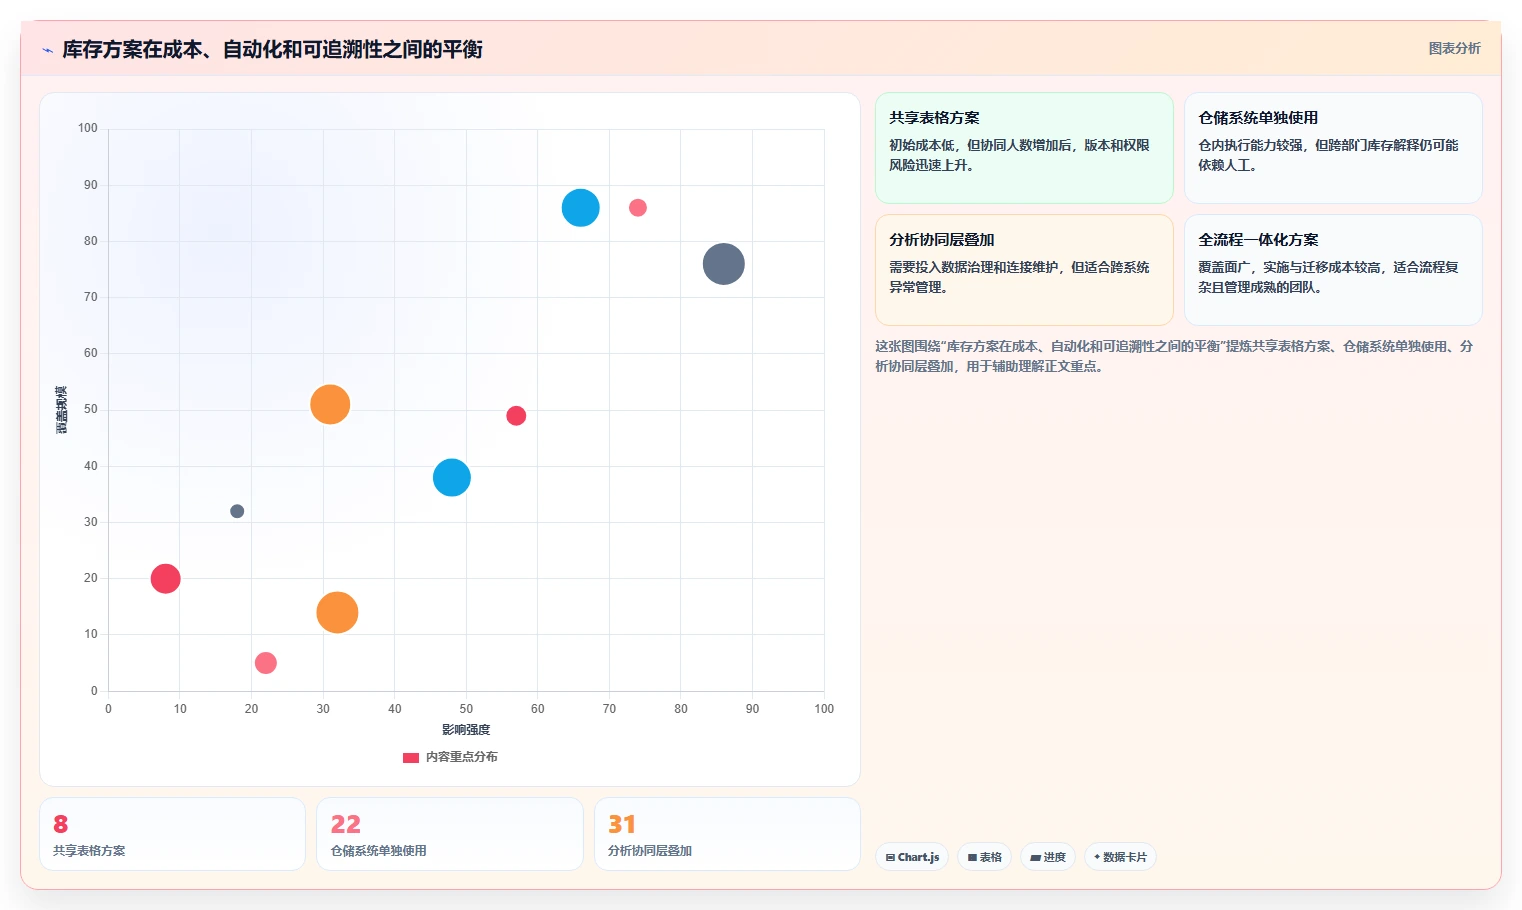Click the 图表分析 label in the header
The image size is (1522, 910).
tap(1454, 48)
